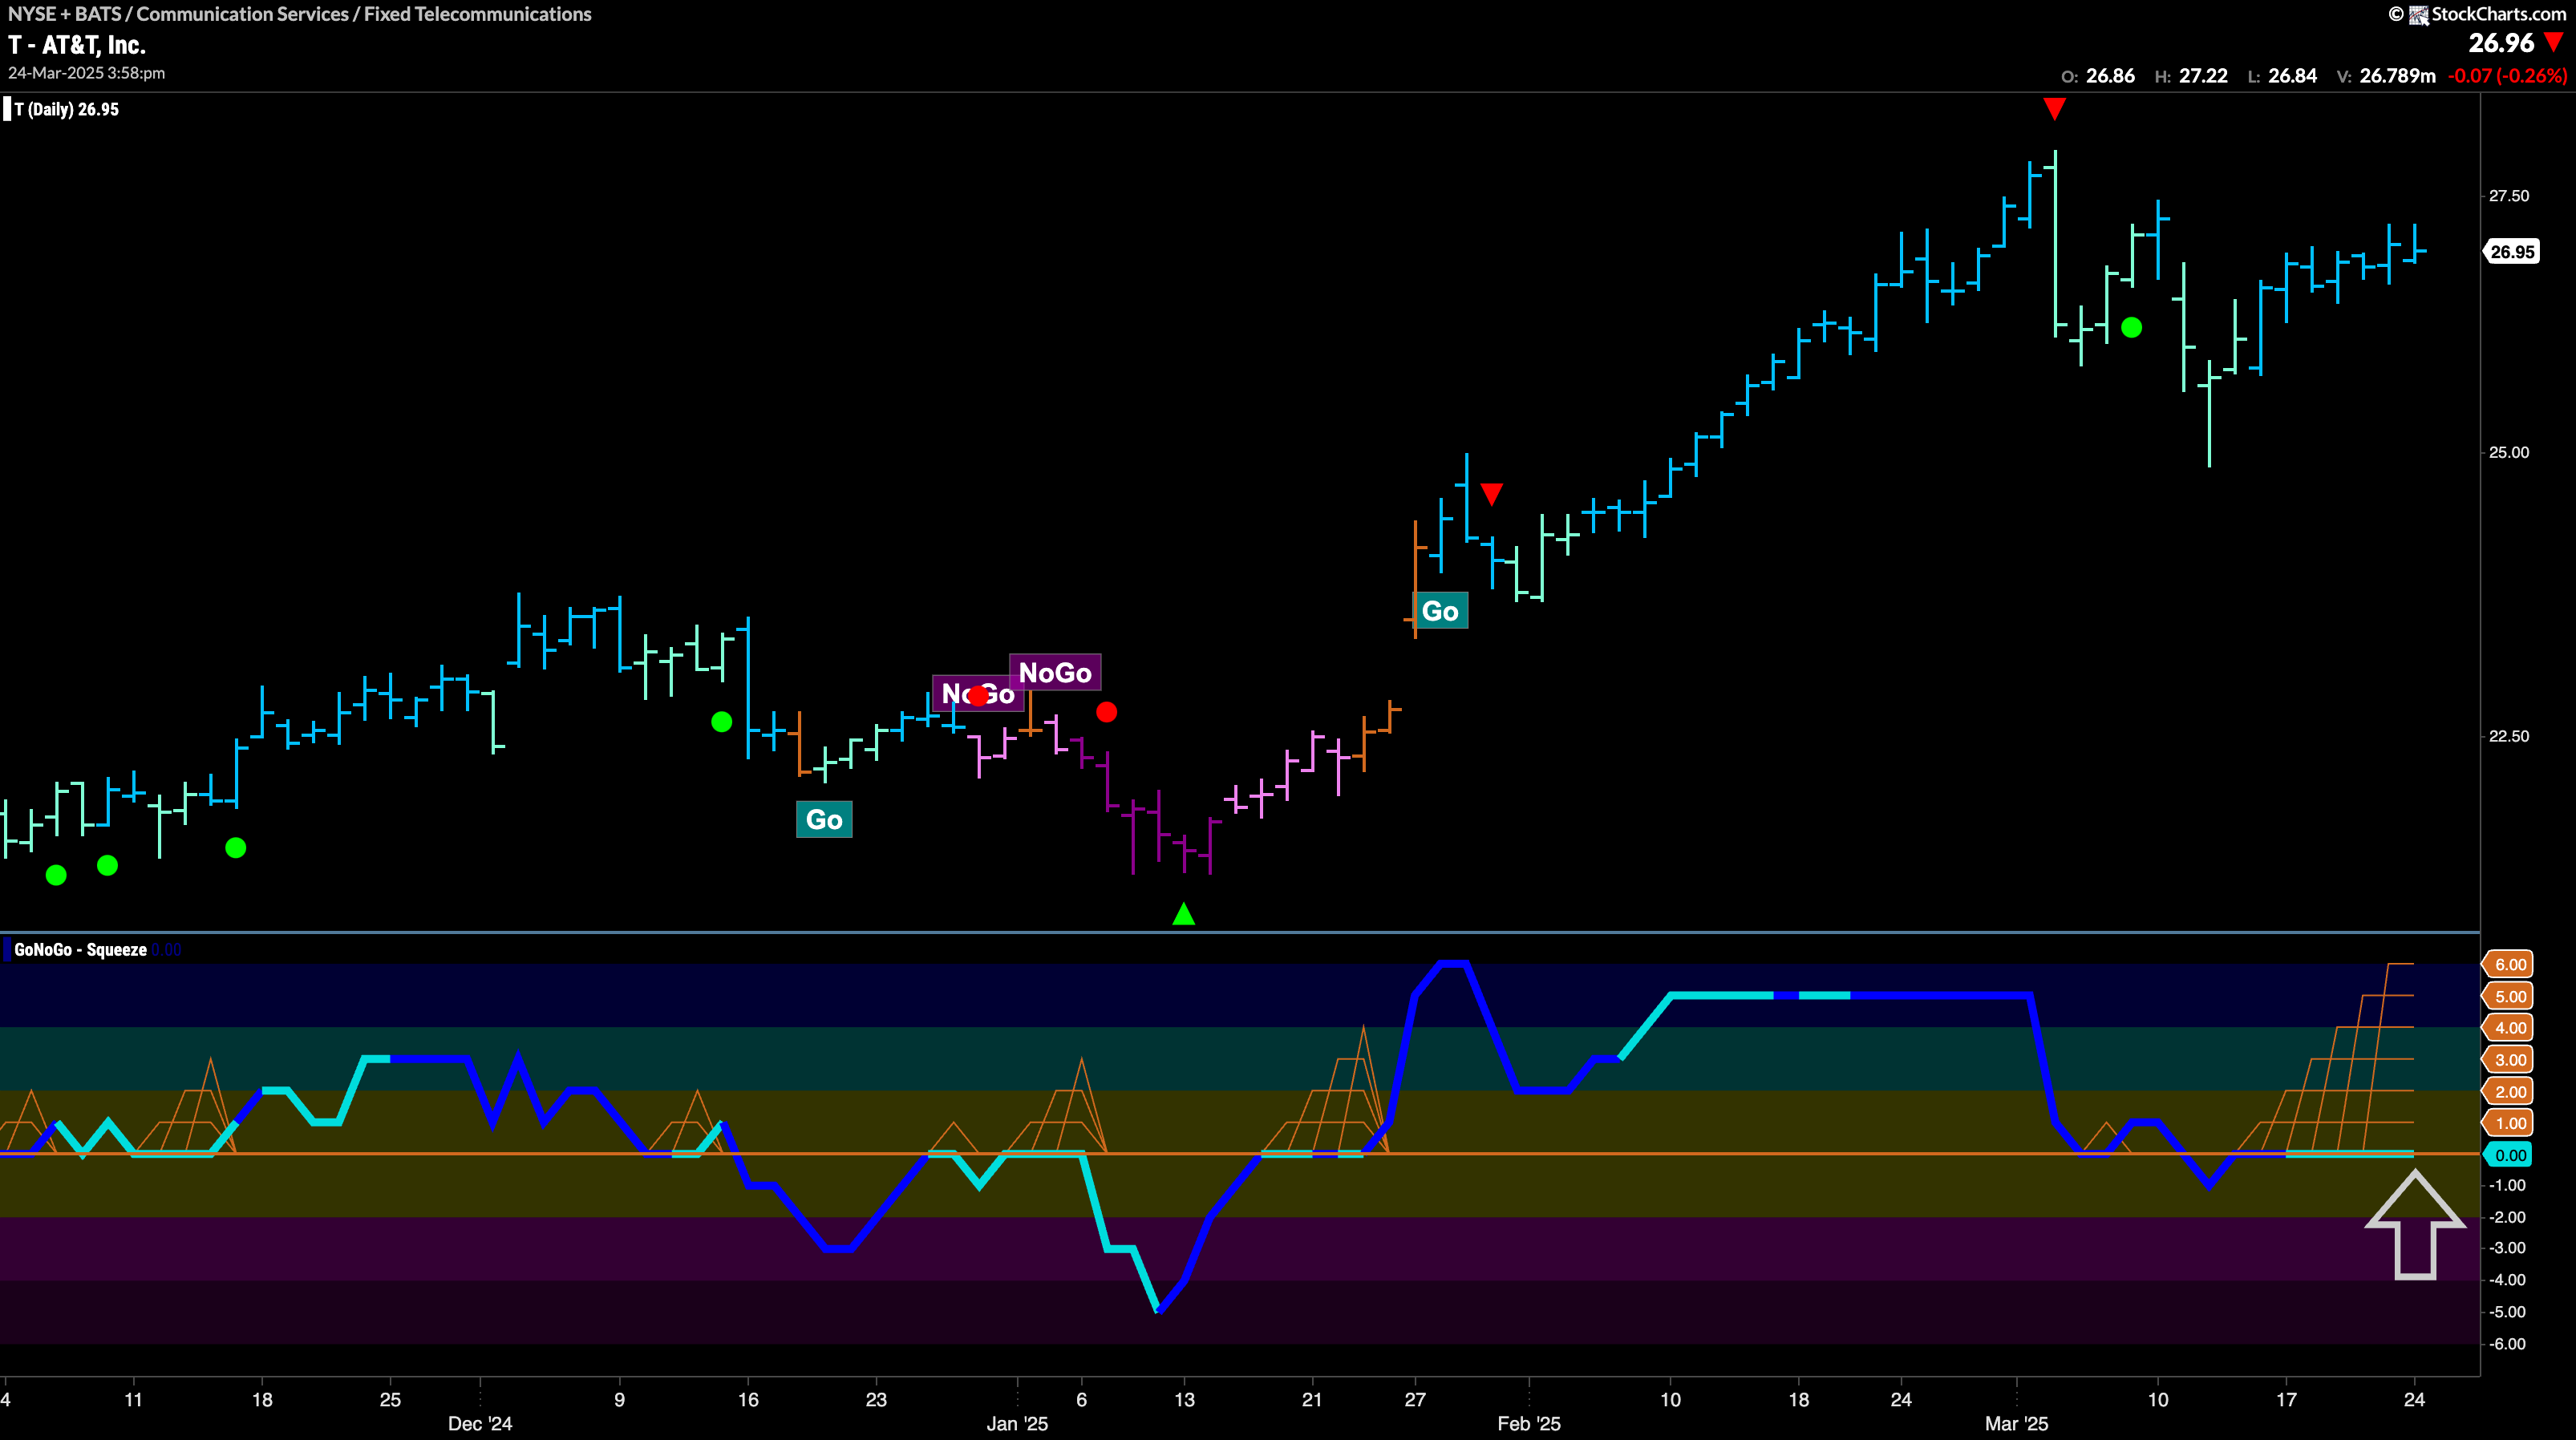Viewport: 2576px width, 1440px height.
Task: Click the red down triangle beside price 26.96
Action: pos(2554,42)
